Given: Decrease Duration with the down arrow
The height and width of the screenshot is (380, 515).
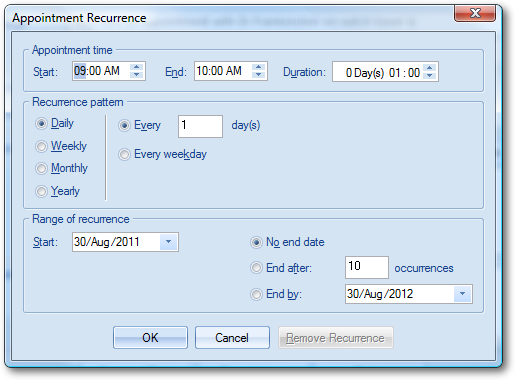Looking at the screenshot, I should [x=429, y=75].
